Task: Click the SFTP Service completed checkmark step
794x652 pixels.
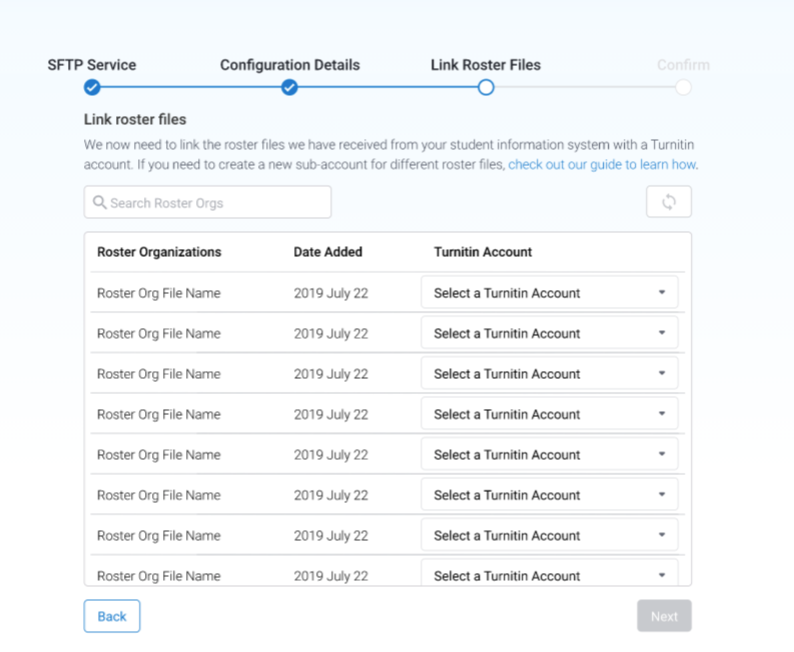Action: (x=92, y=88)
